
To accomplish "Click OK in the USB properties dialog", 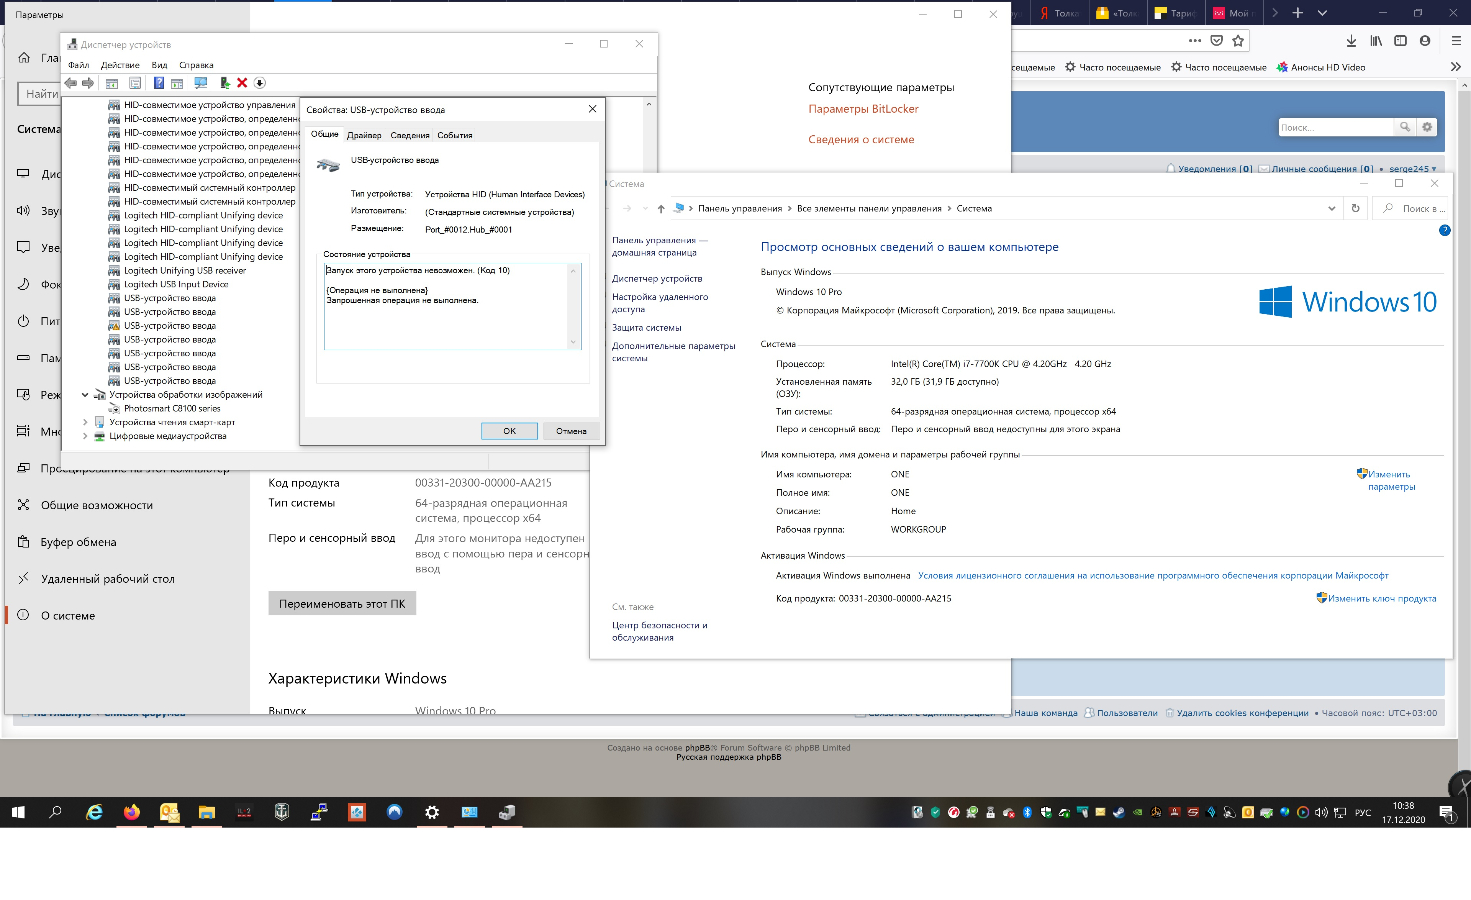I will [x=509, y=431].
